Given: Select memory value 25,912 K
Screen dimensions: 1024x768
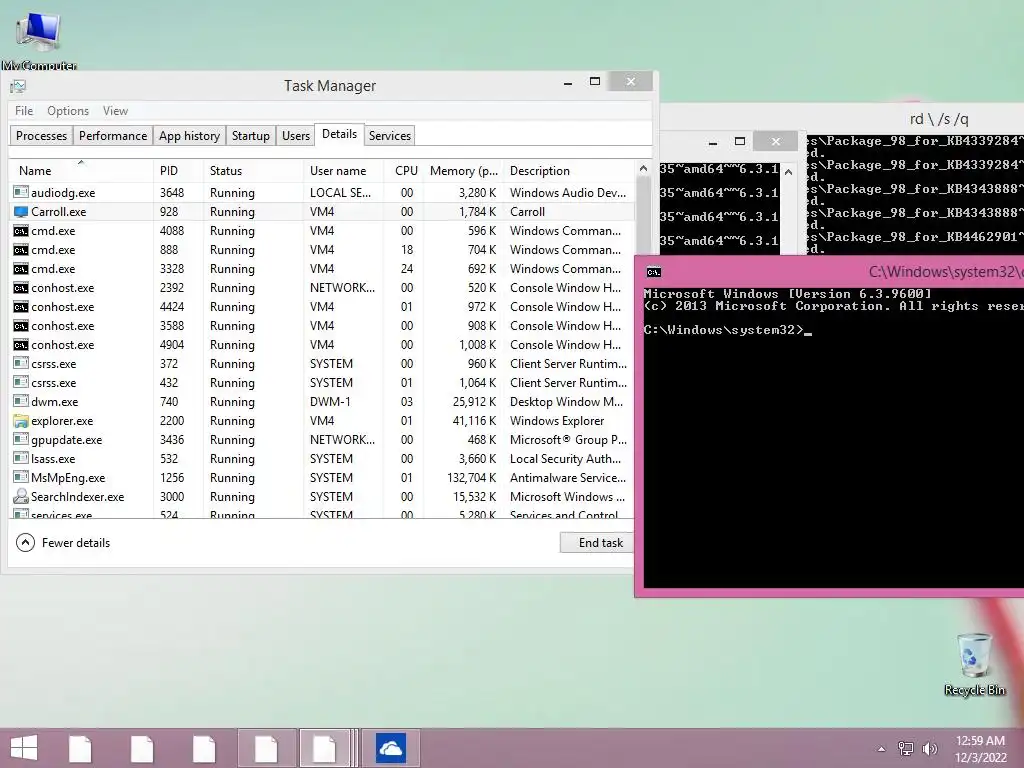Looking at the screenshot, I should [x=474, y=402].
